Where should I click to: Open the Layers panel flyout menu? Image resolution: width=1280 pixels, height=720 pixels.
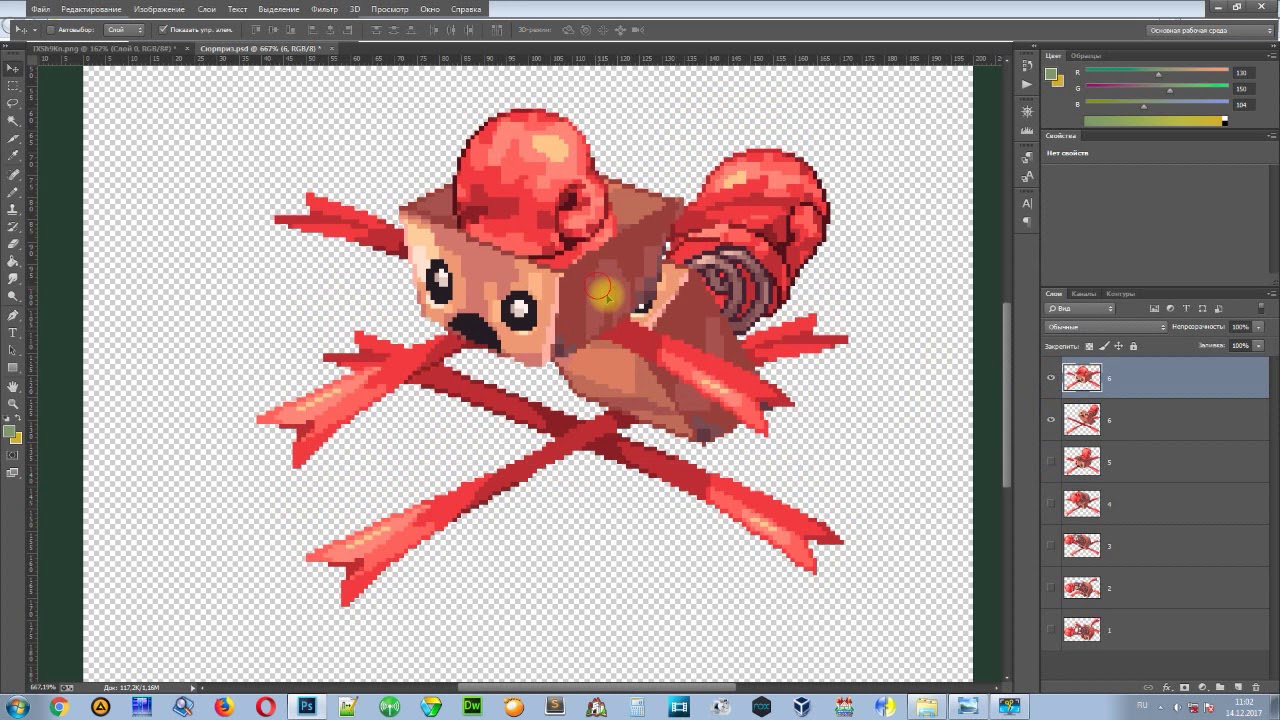(1271, 294)
